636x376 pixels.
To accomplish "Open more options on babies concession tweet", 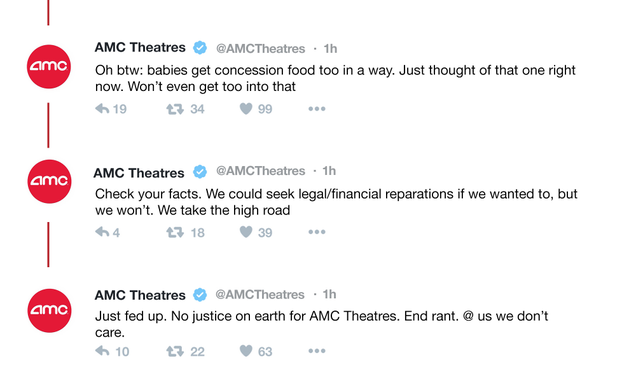I will [x=317, y=109].
